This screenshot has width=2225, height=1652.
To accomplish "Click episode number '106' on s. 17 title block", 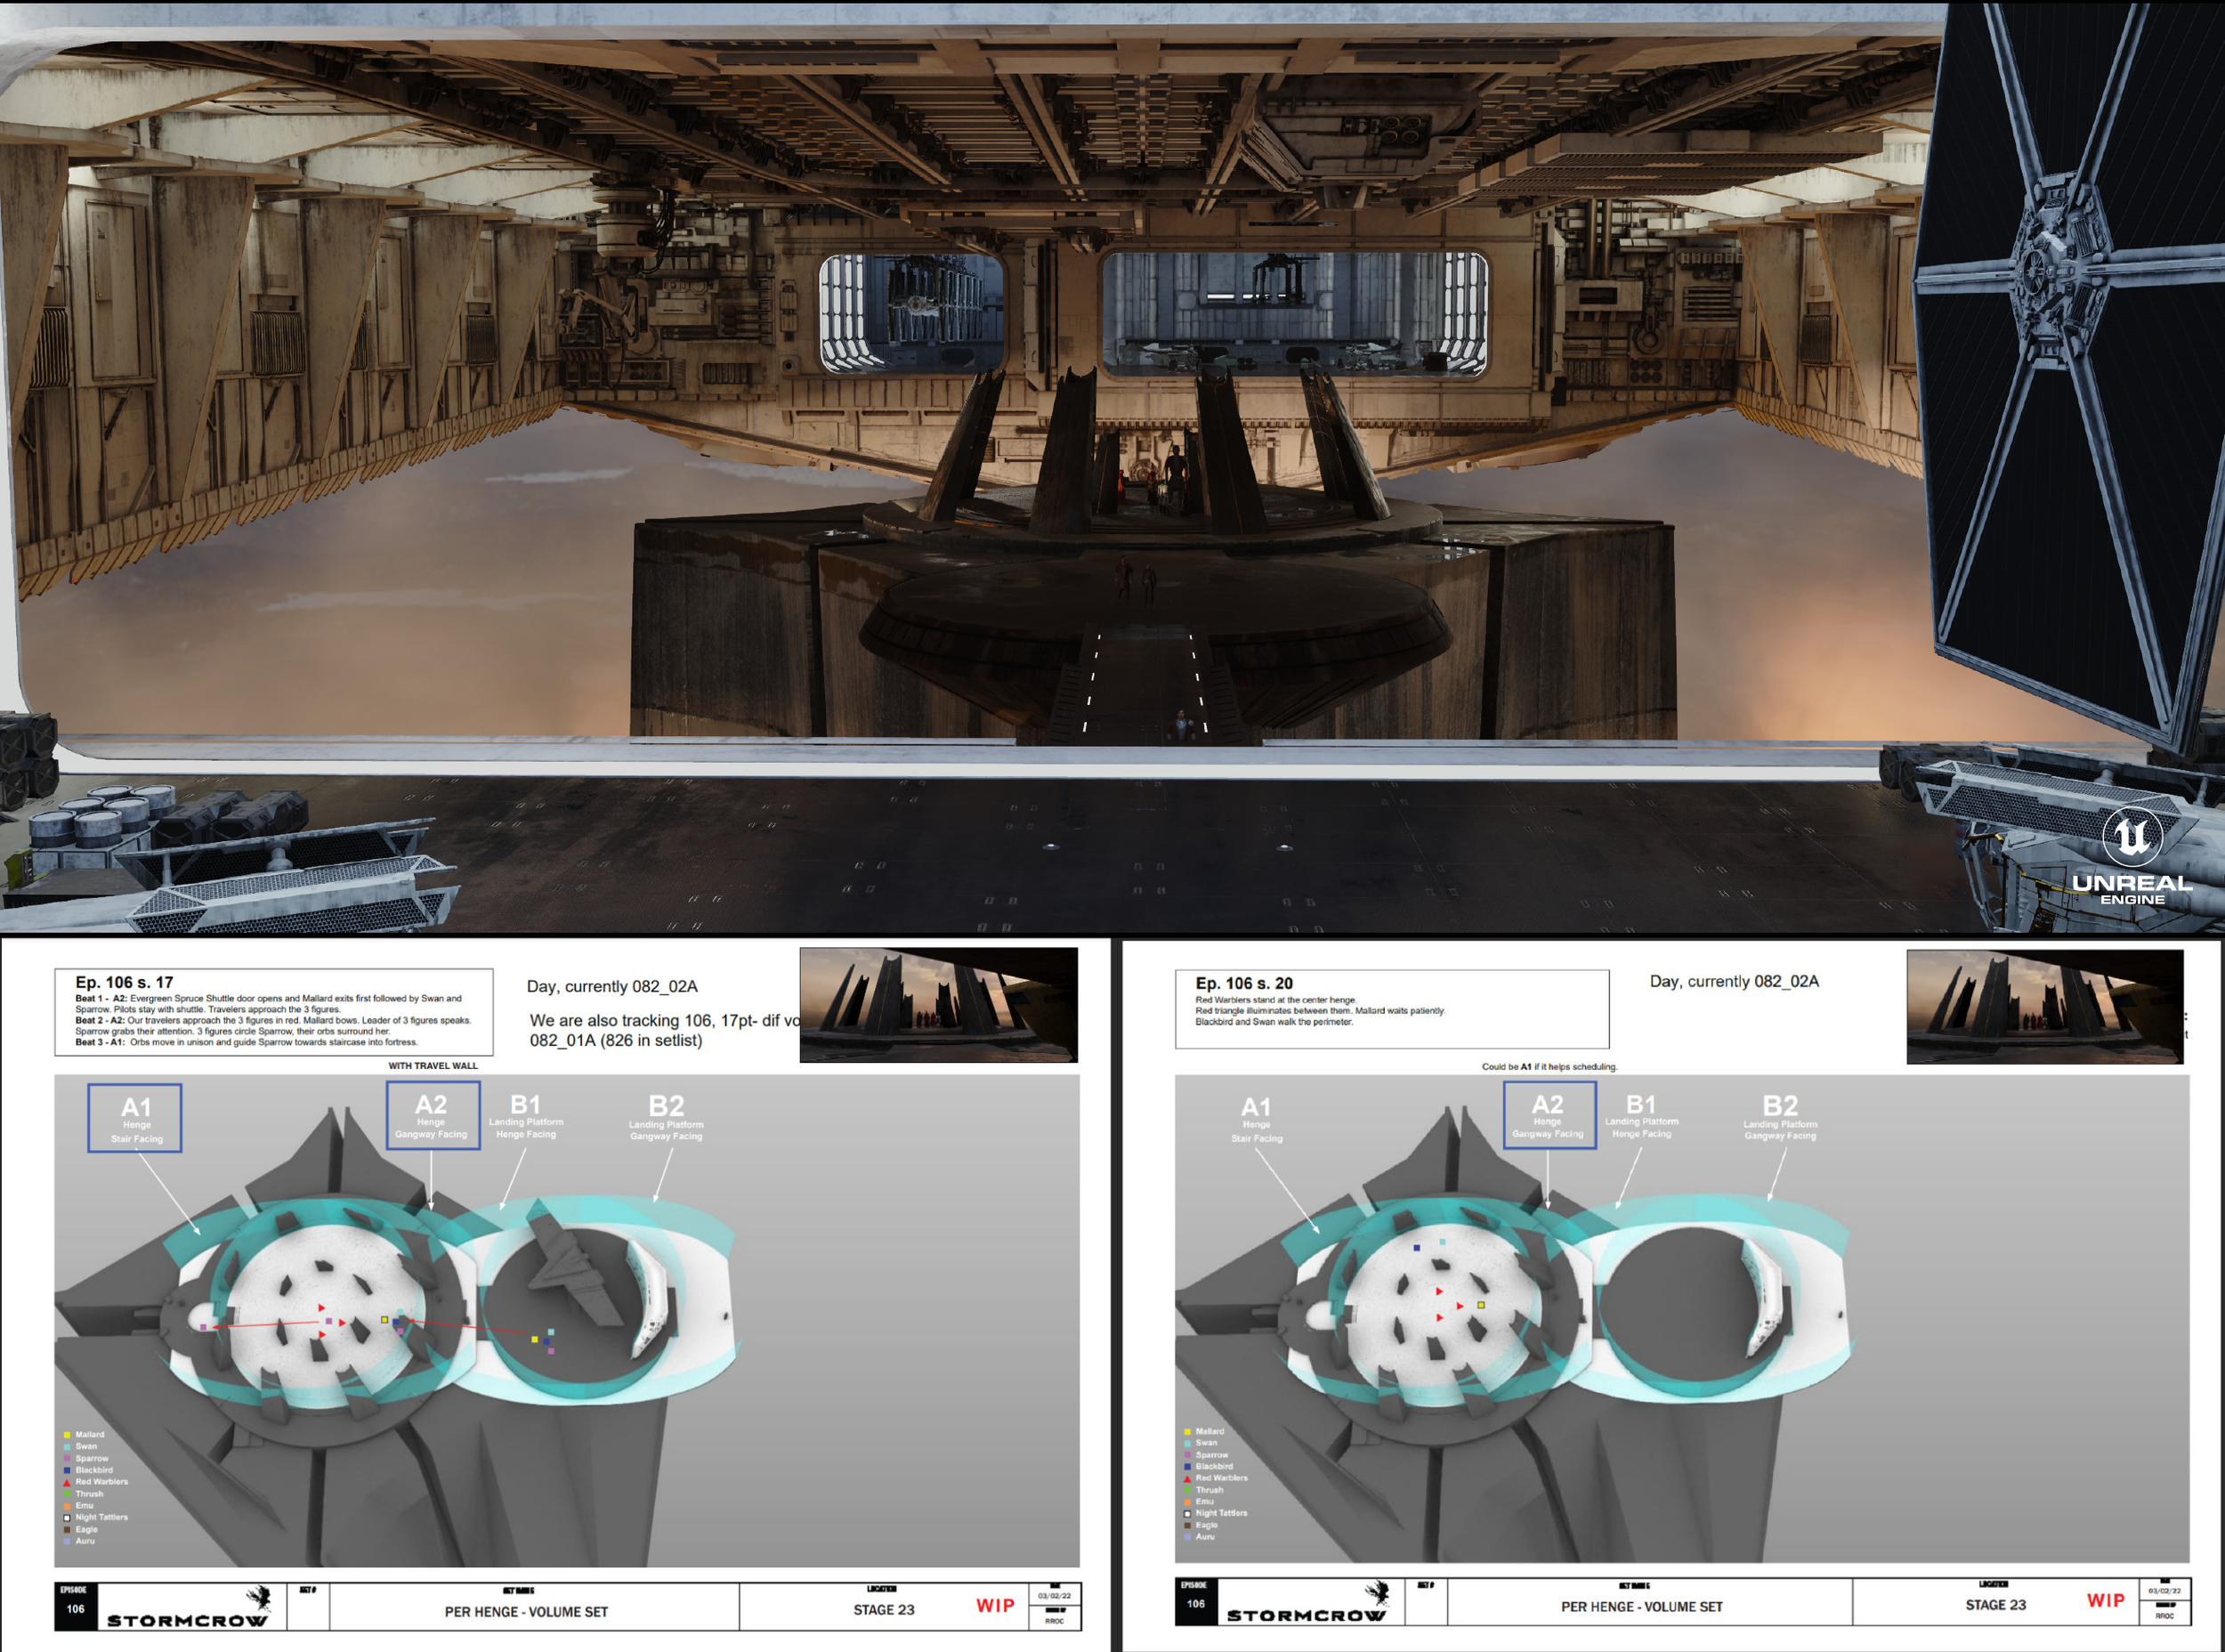I will 75,1610.
